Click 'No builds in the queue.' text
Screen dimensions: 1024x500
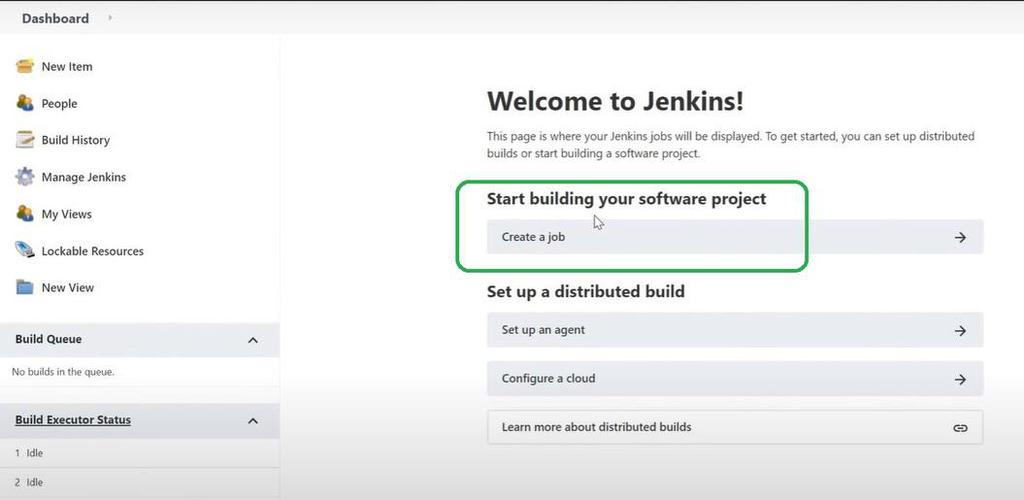point(63,372)
